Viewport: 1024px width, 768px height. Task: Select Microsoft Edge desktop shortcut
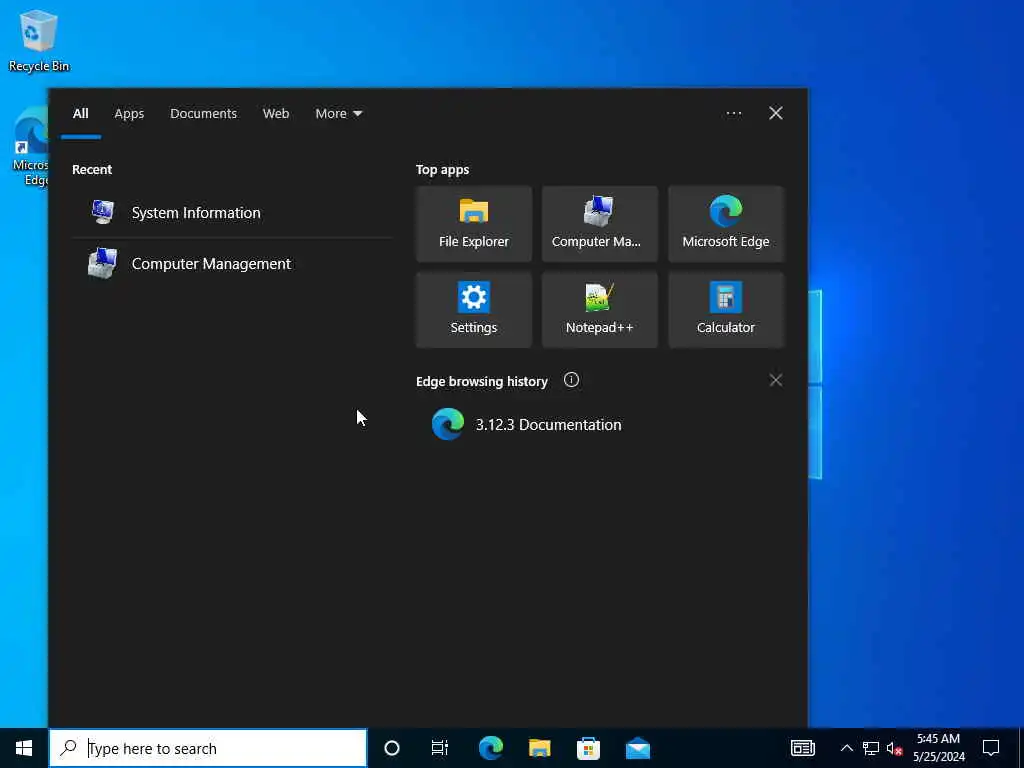(x=29, y=148)
